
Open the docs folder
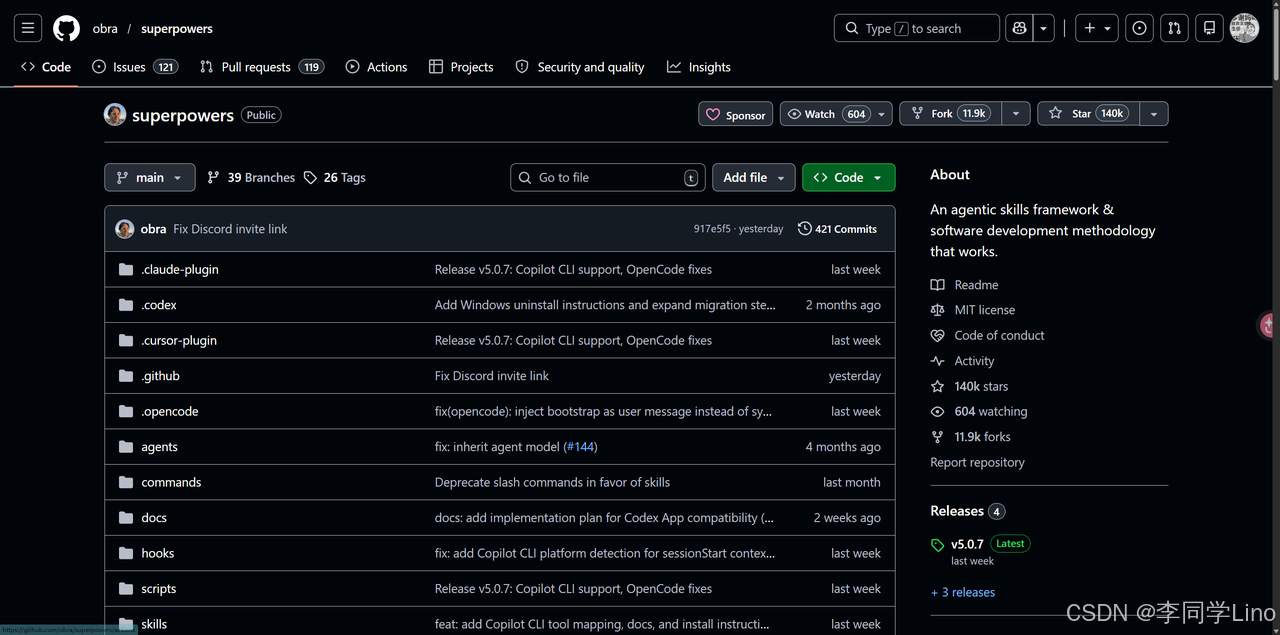[154, 518]
